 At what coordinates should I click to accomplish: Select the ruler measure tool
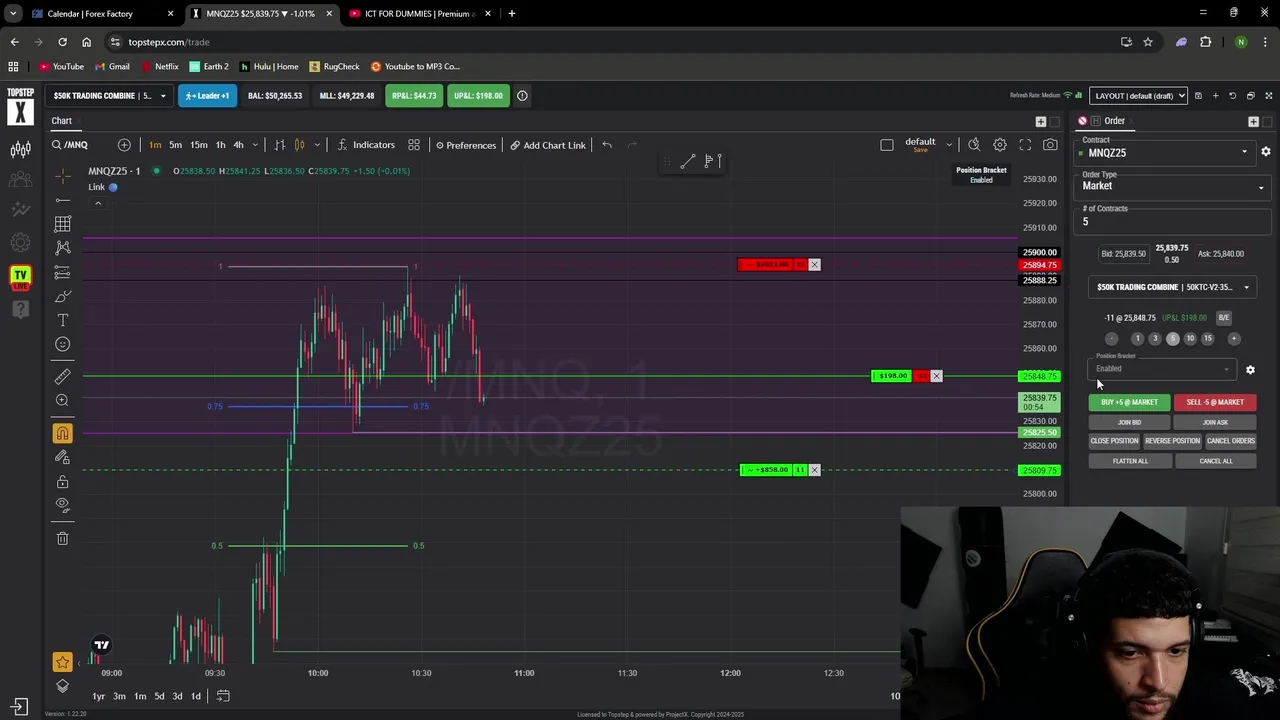point(63,377)
